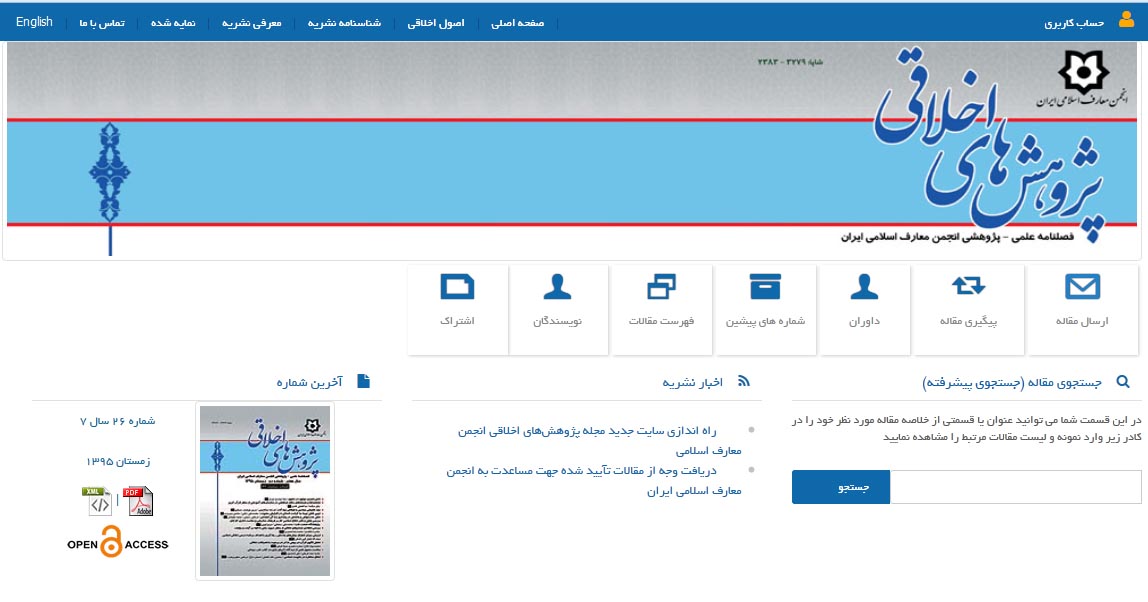This screenshot has height=602, width=1148.
Task: Switch language to English
Action: (x=34, y=22)
